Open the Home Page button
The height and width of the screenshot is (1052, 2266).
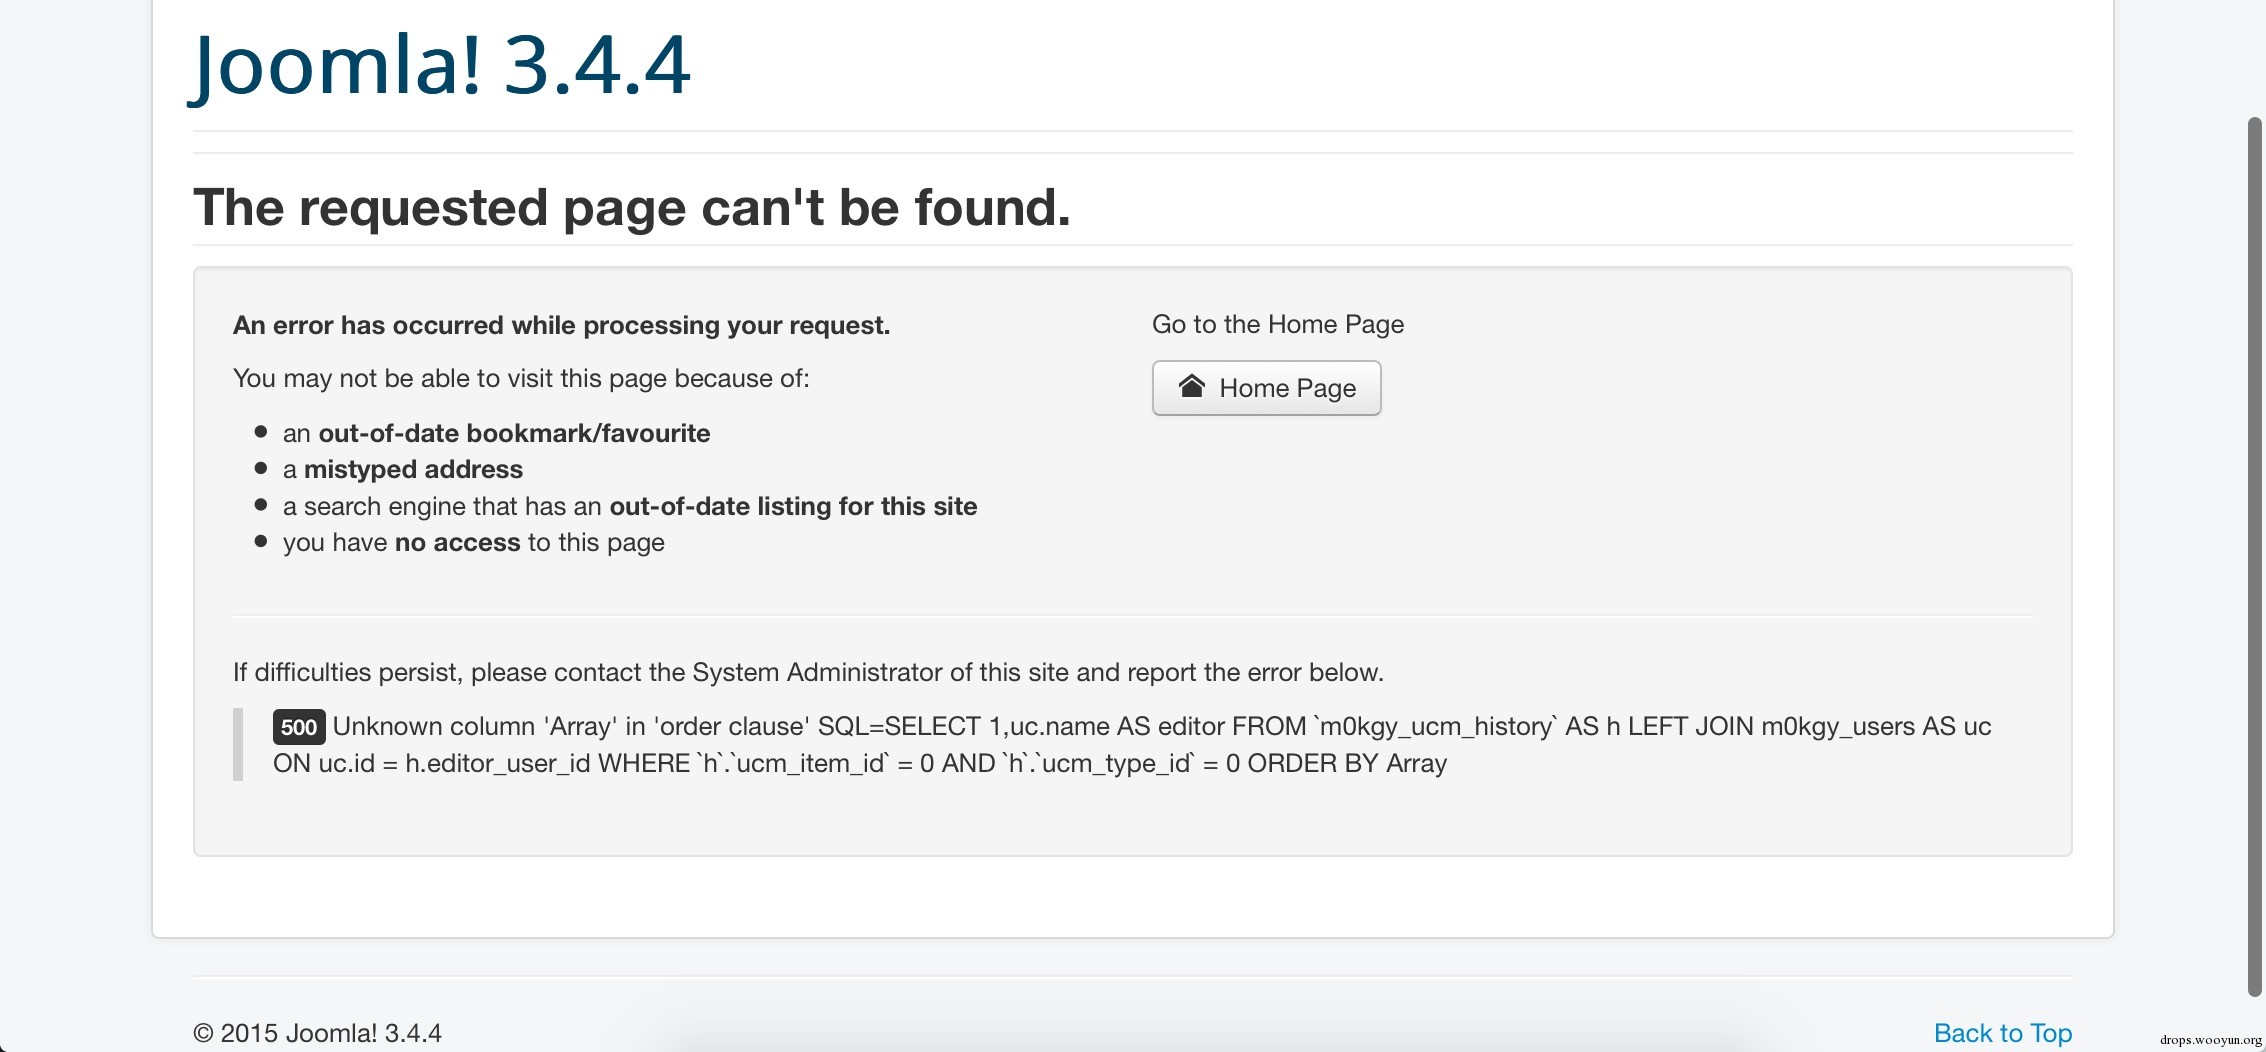(1266, 388)
